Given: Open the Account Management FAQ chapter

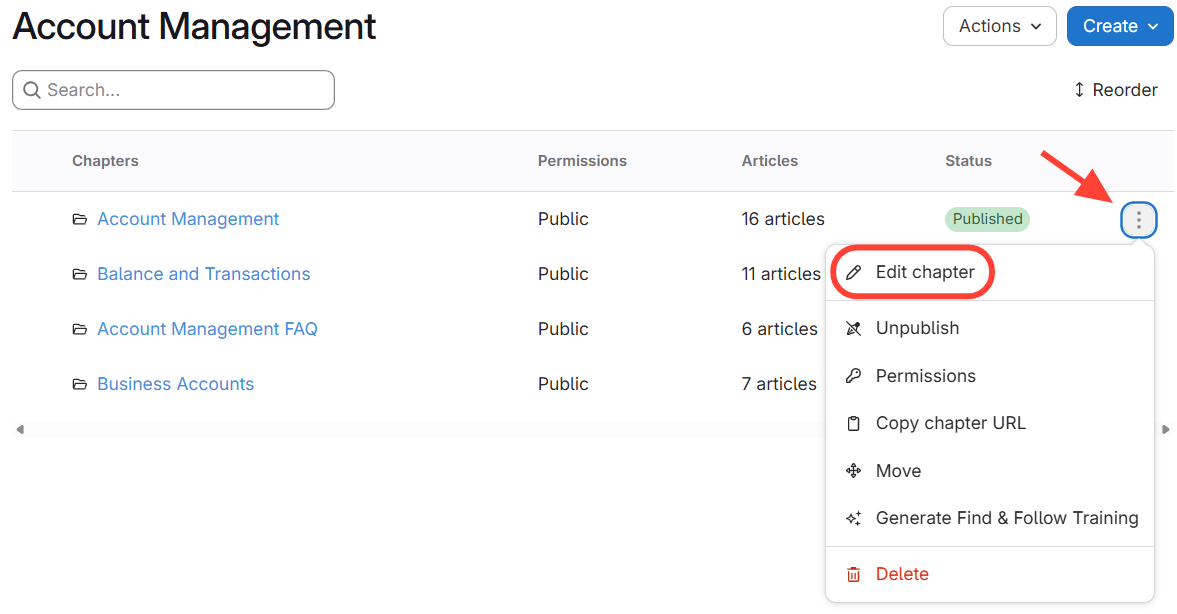Looking at the screenshot, I should (x=207, y=329).
